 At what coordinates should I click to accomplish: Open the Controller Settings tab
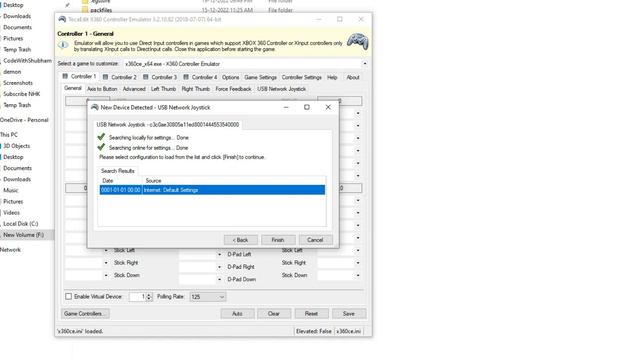coord(302,77)
